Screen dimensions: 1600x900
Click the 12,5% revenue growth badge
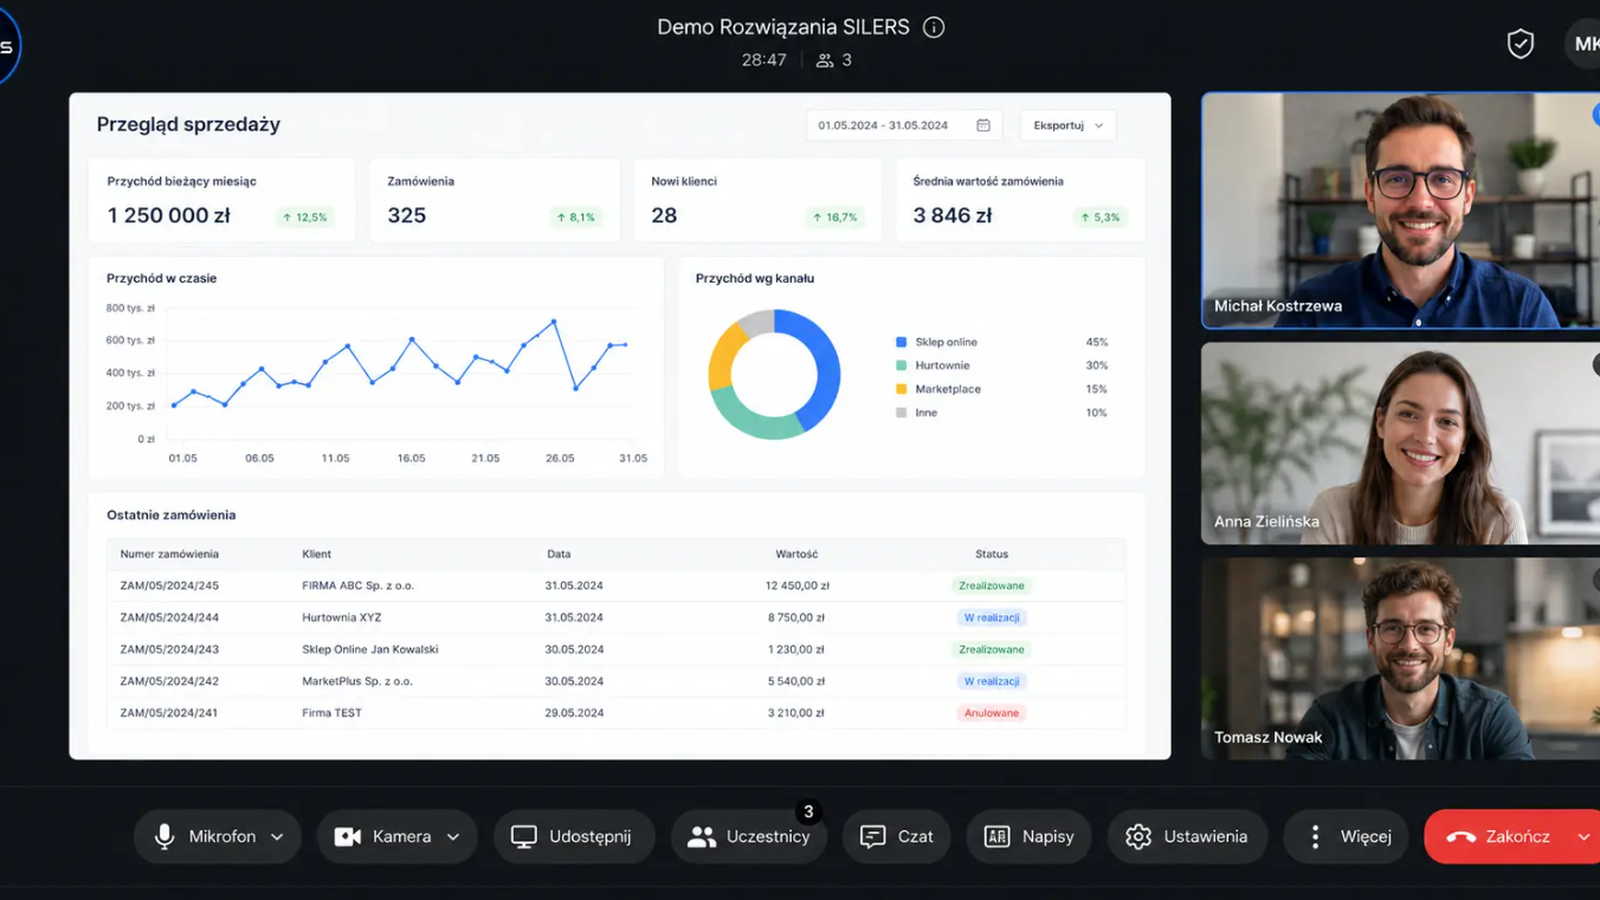click(x=305, y=217)
